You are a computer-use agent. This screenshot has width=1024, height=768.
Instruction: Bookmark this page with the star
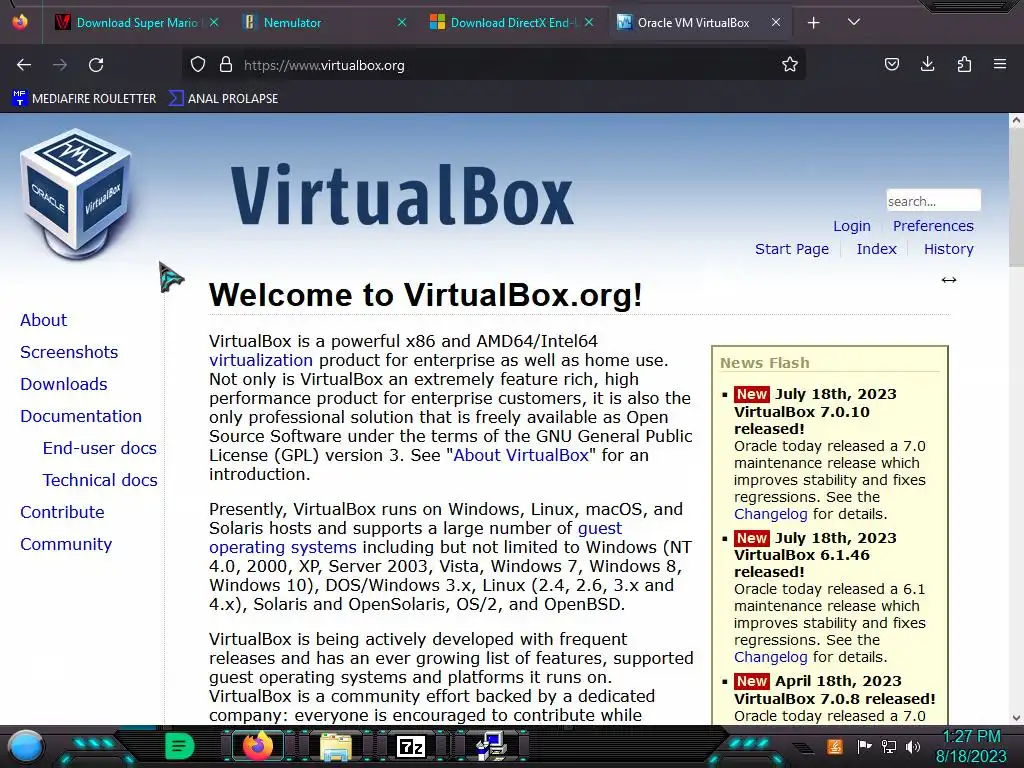click(x=790, y=65)
